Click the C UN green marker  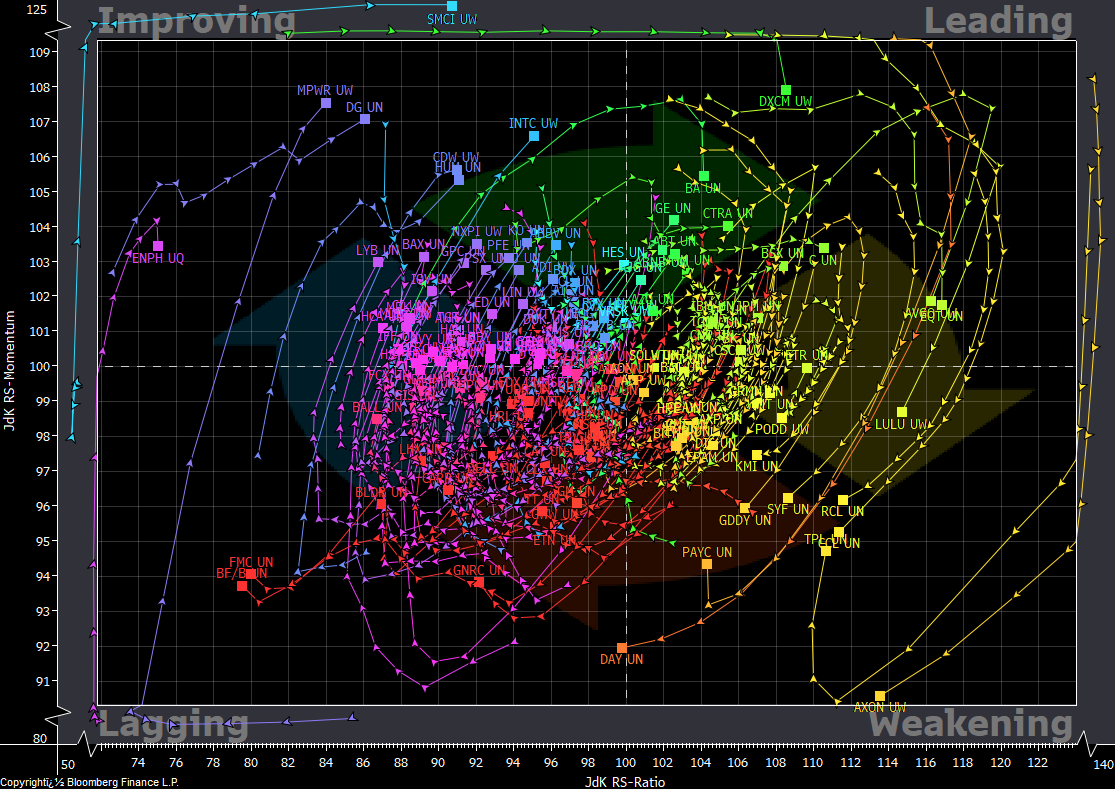(823, 248)
